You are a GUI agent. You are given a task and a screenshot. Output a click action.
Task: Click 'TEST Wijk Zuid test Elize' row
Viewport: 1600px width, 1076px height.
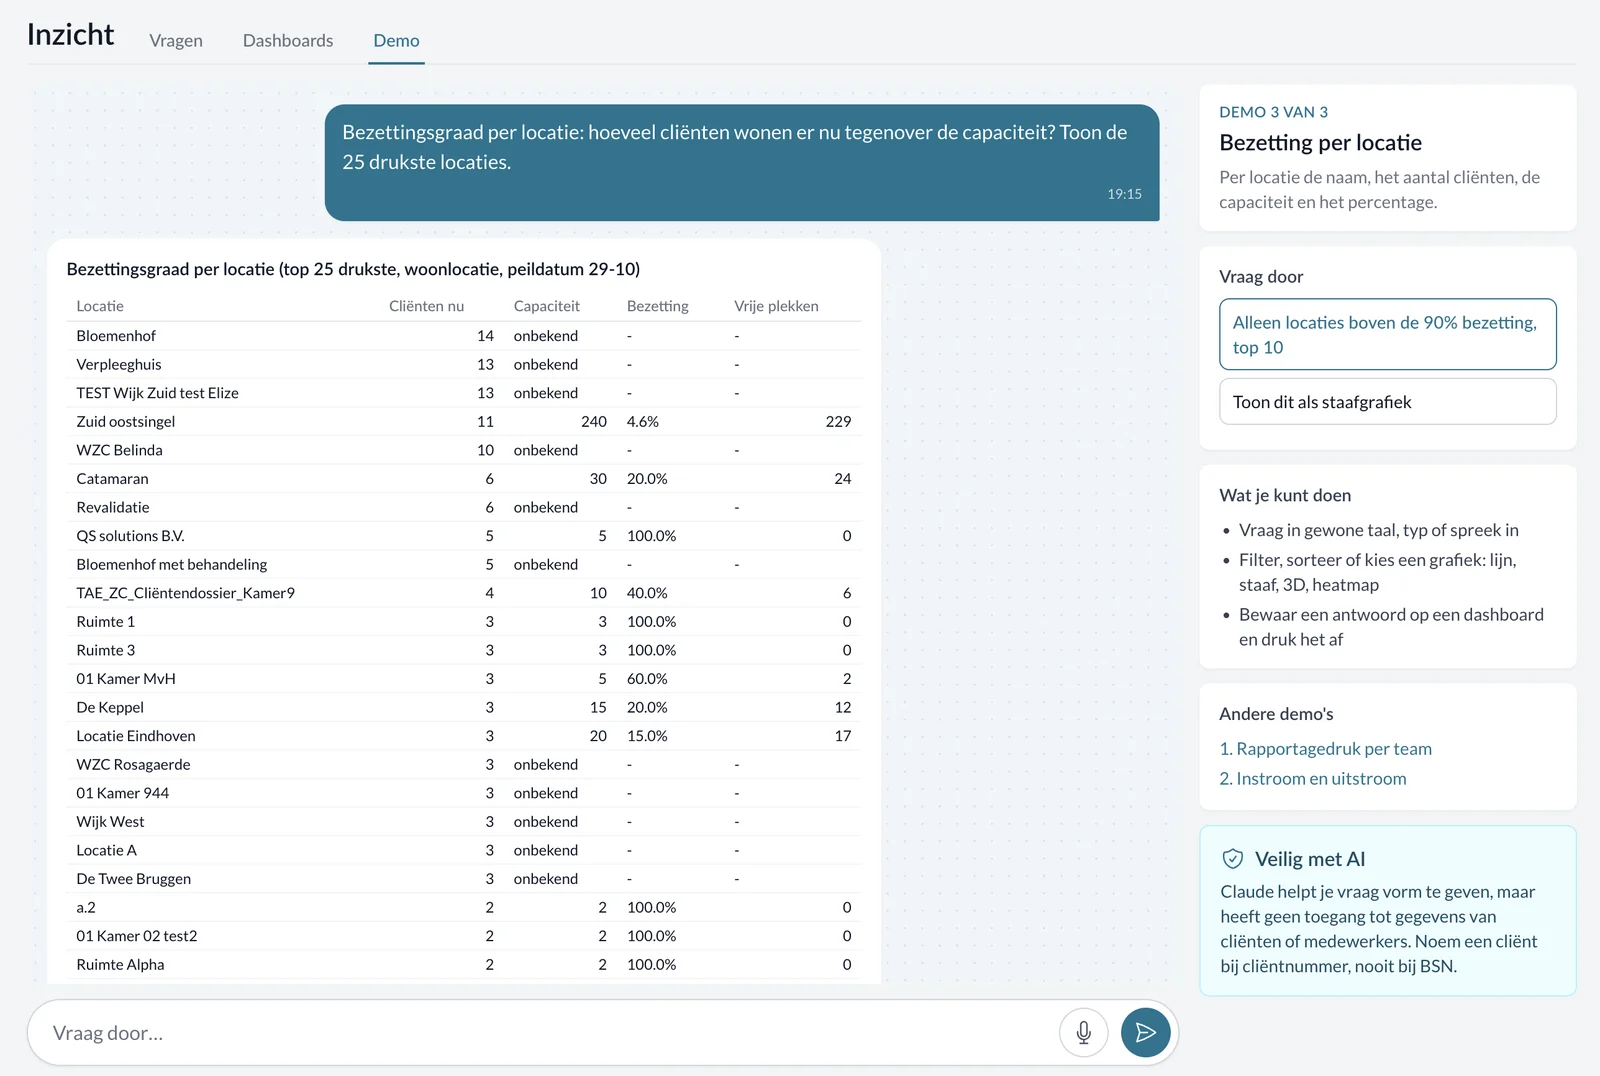464,393
